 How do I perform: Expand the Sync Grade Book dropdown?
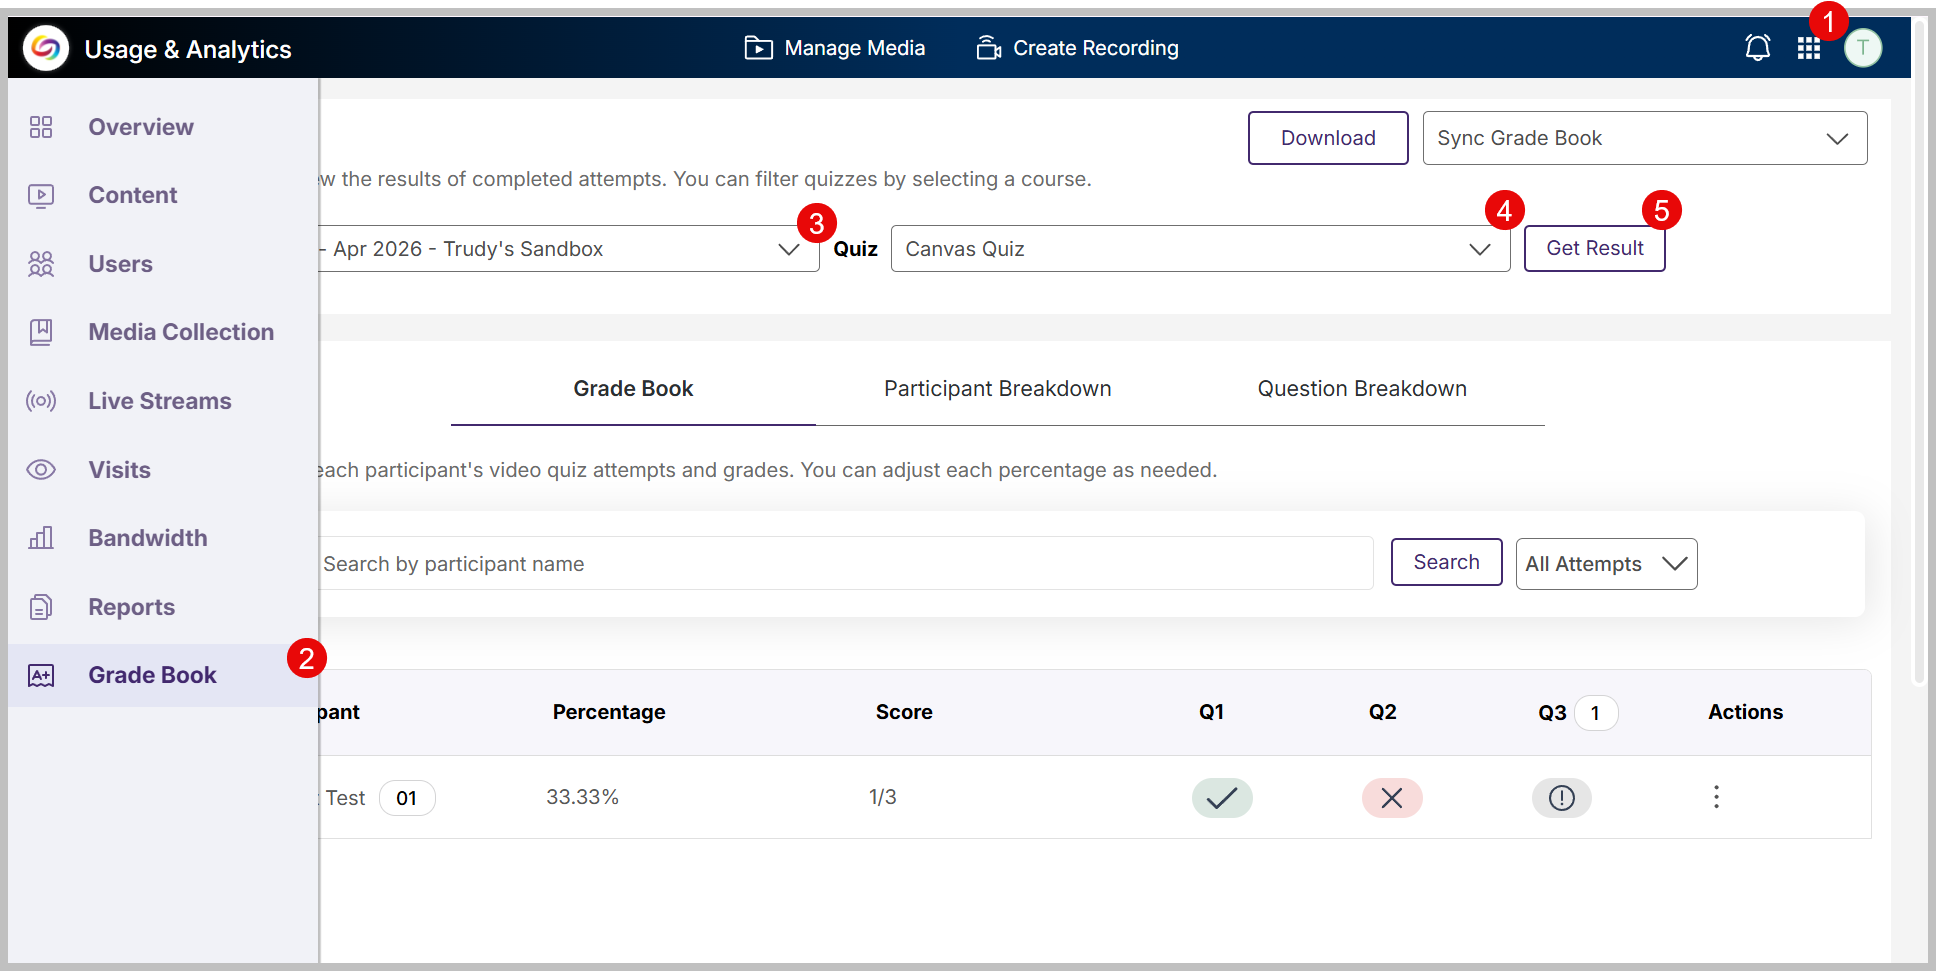coord(1645,138)
